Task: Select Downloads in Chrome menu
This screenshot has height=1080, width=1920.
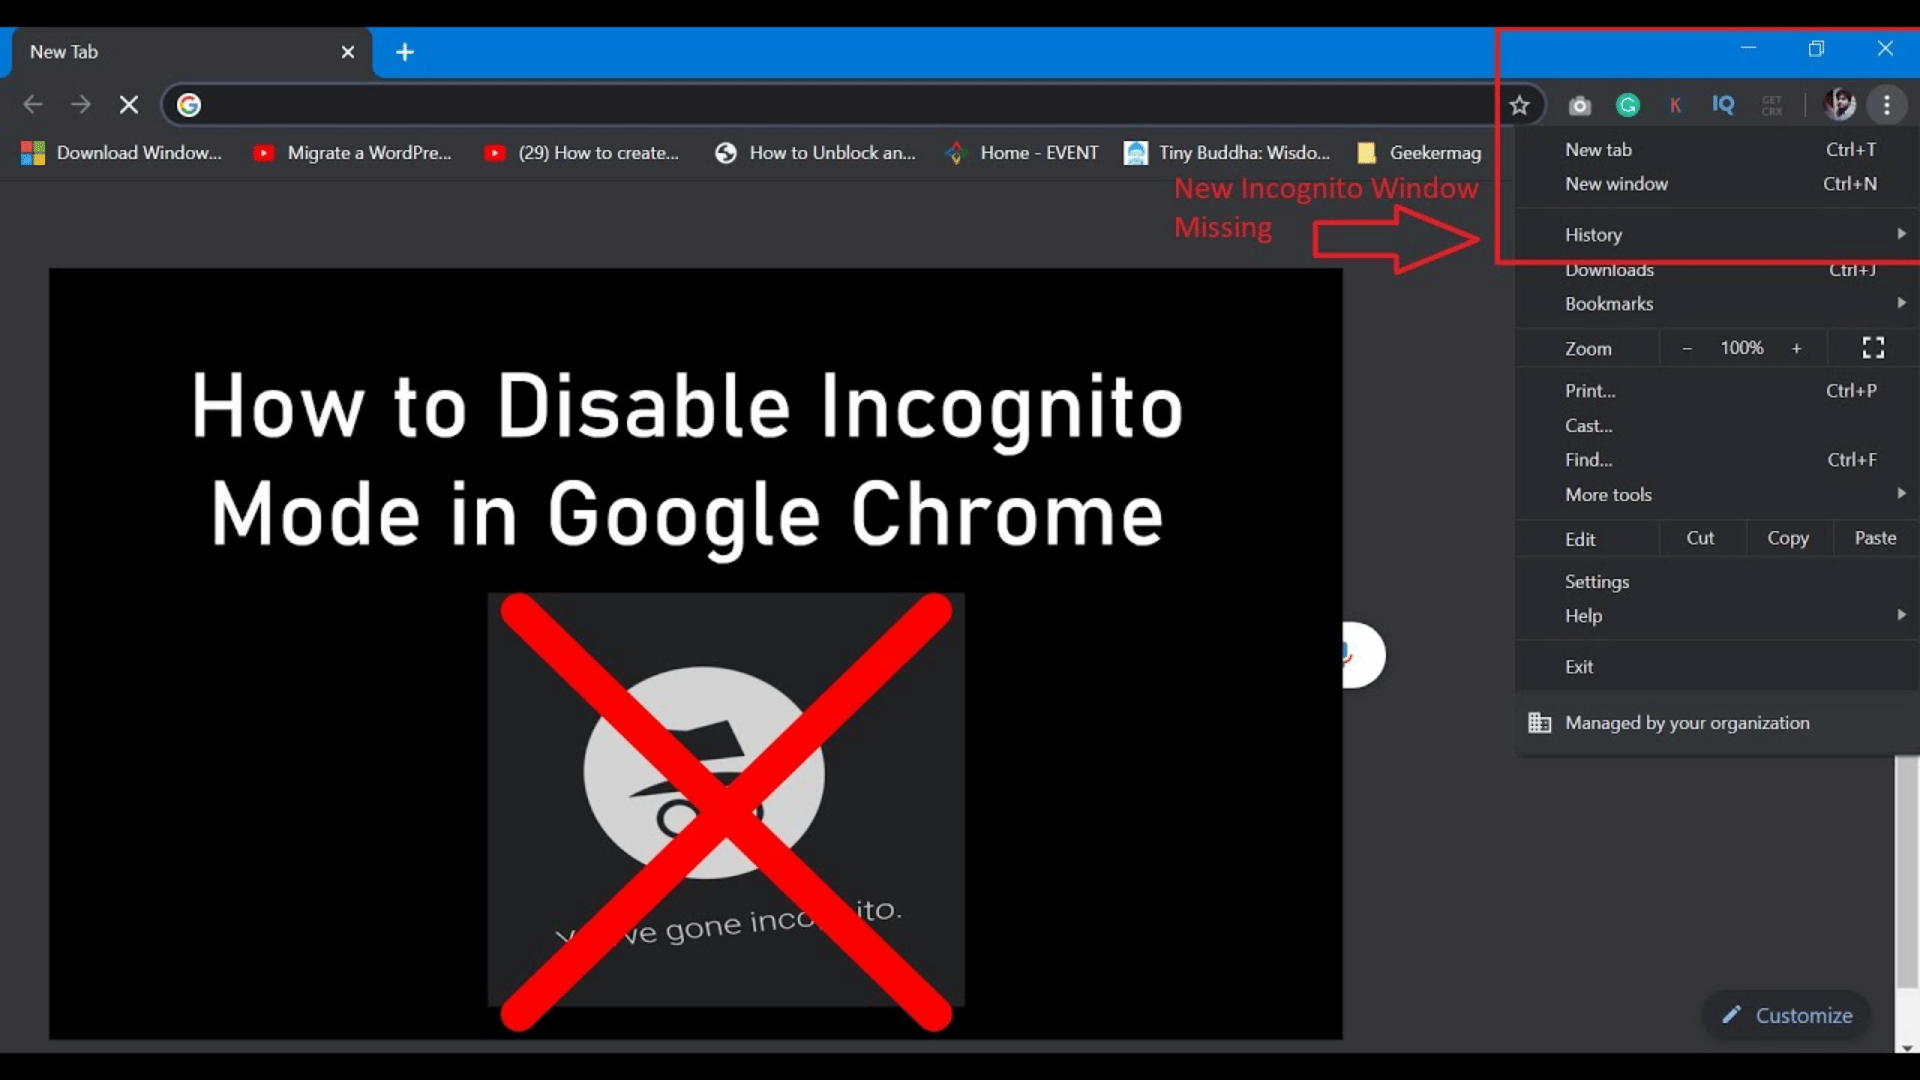Action: [x=1717, y=269]
